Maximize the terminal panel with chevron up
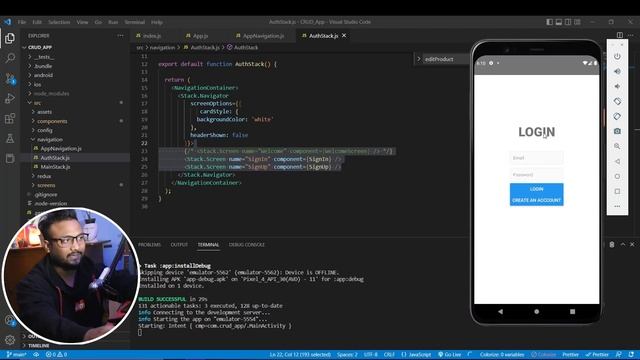640x360 pixels. click(622, 244)
